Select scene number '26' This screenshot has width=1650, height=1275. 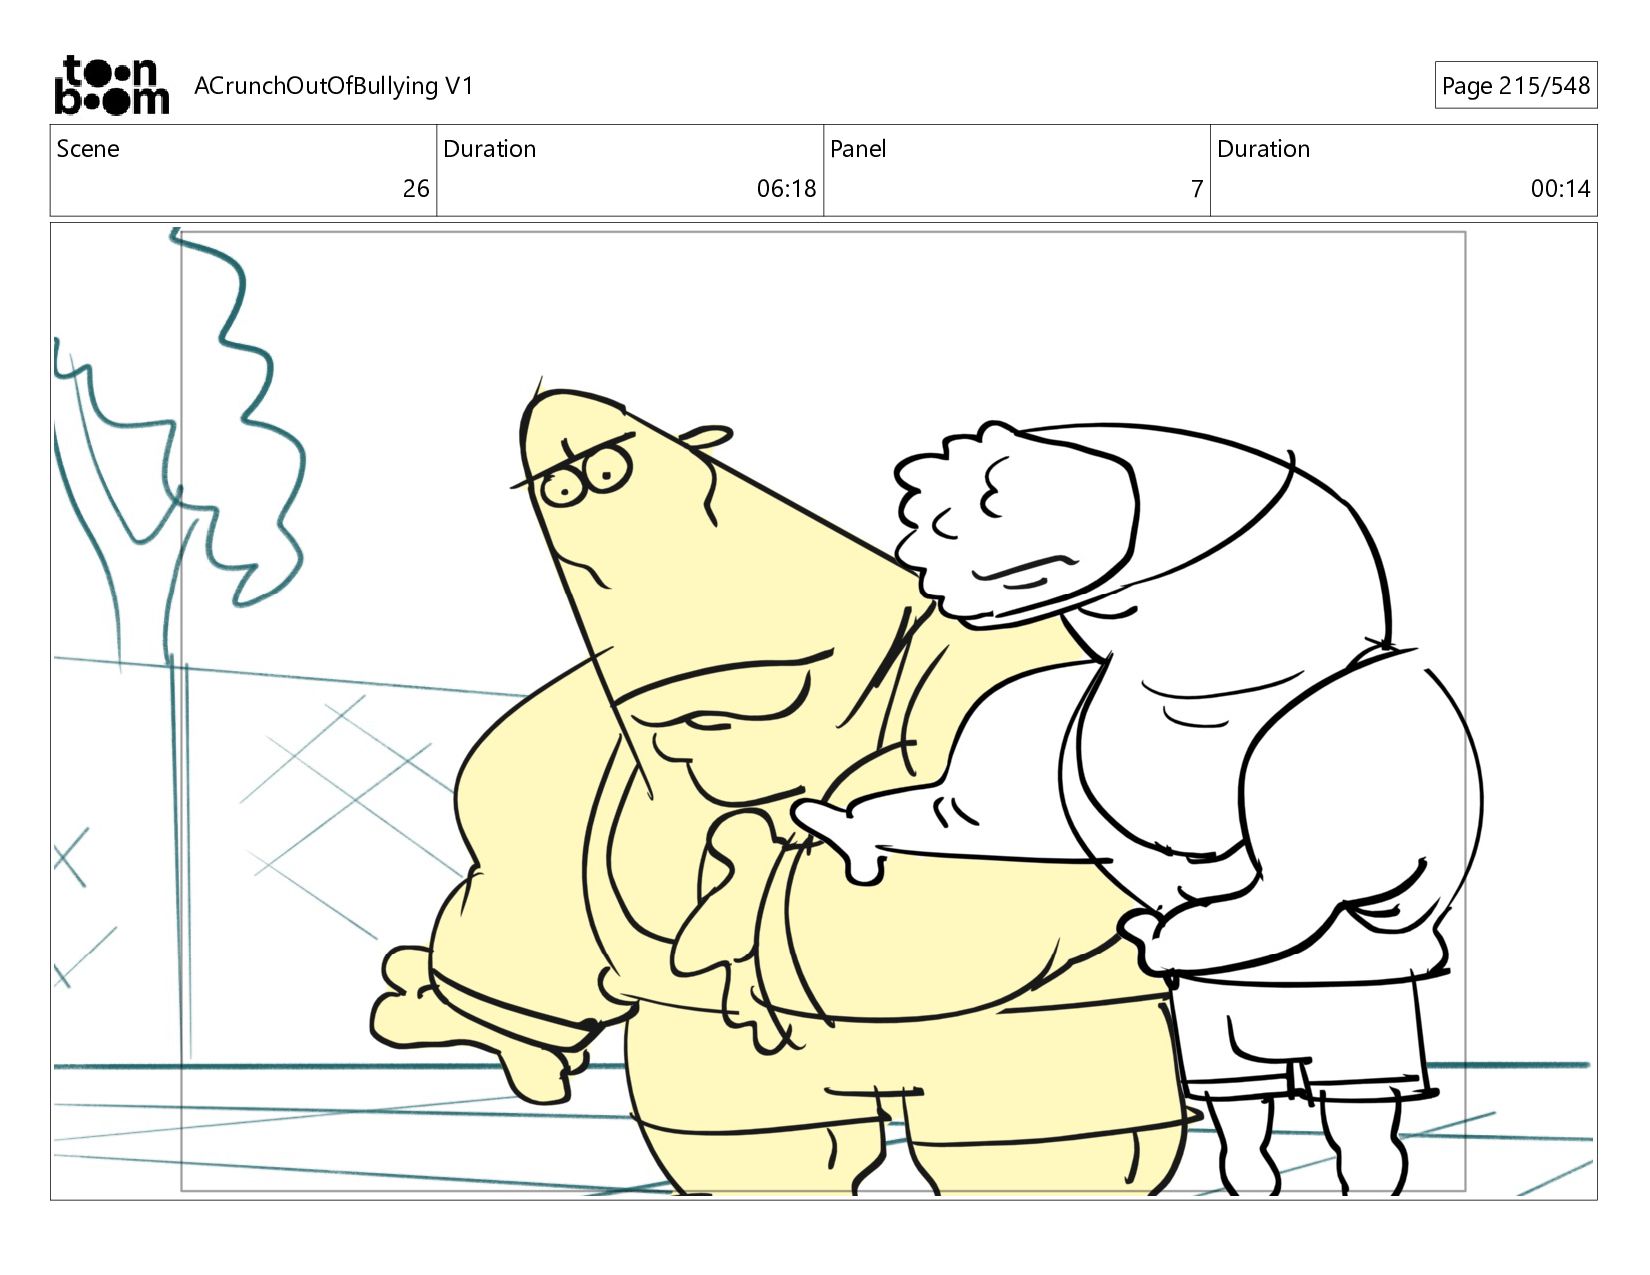tap(416, 189)
